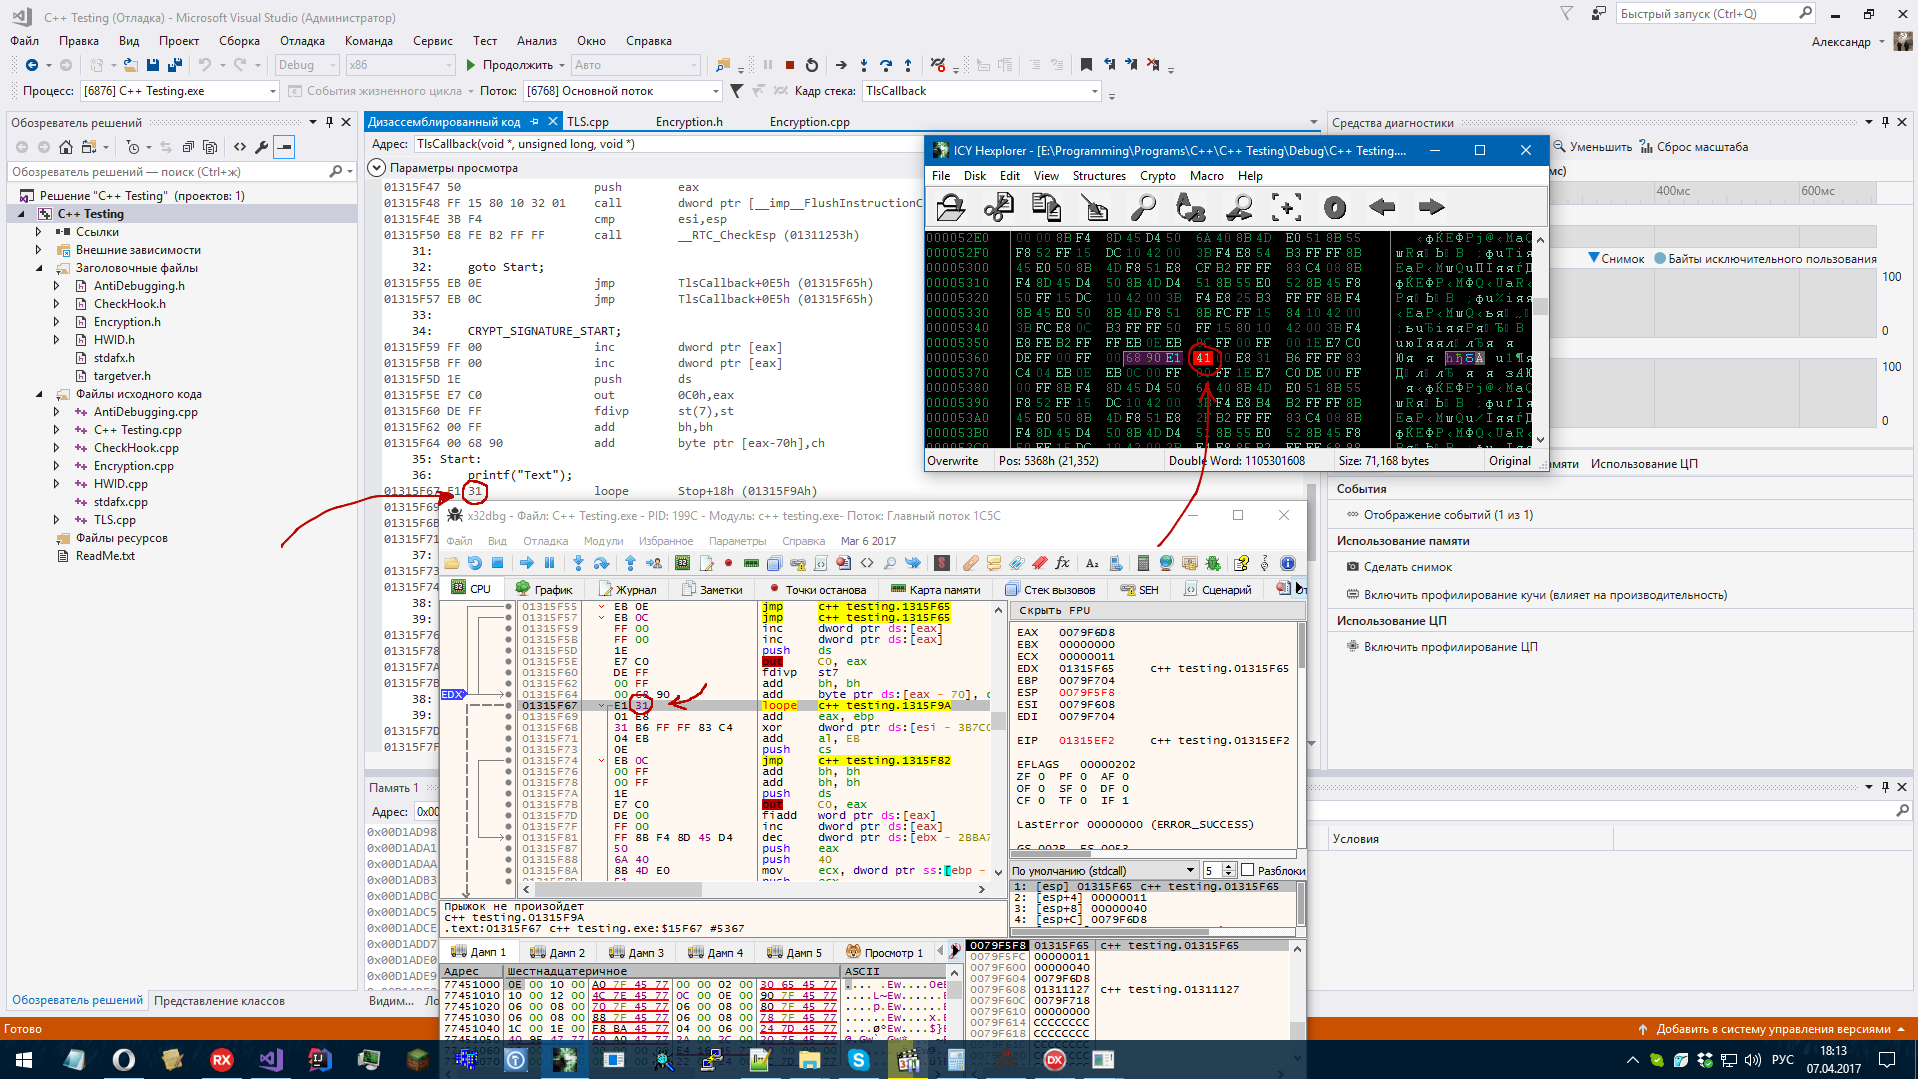
Task: Click the Продолжить button
Action: tap(509, 65)
